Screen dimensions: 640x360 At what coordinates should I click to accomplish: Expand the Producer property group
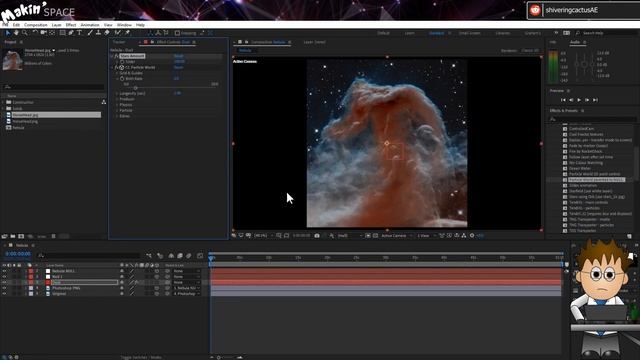coord(117,99)
